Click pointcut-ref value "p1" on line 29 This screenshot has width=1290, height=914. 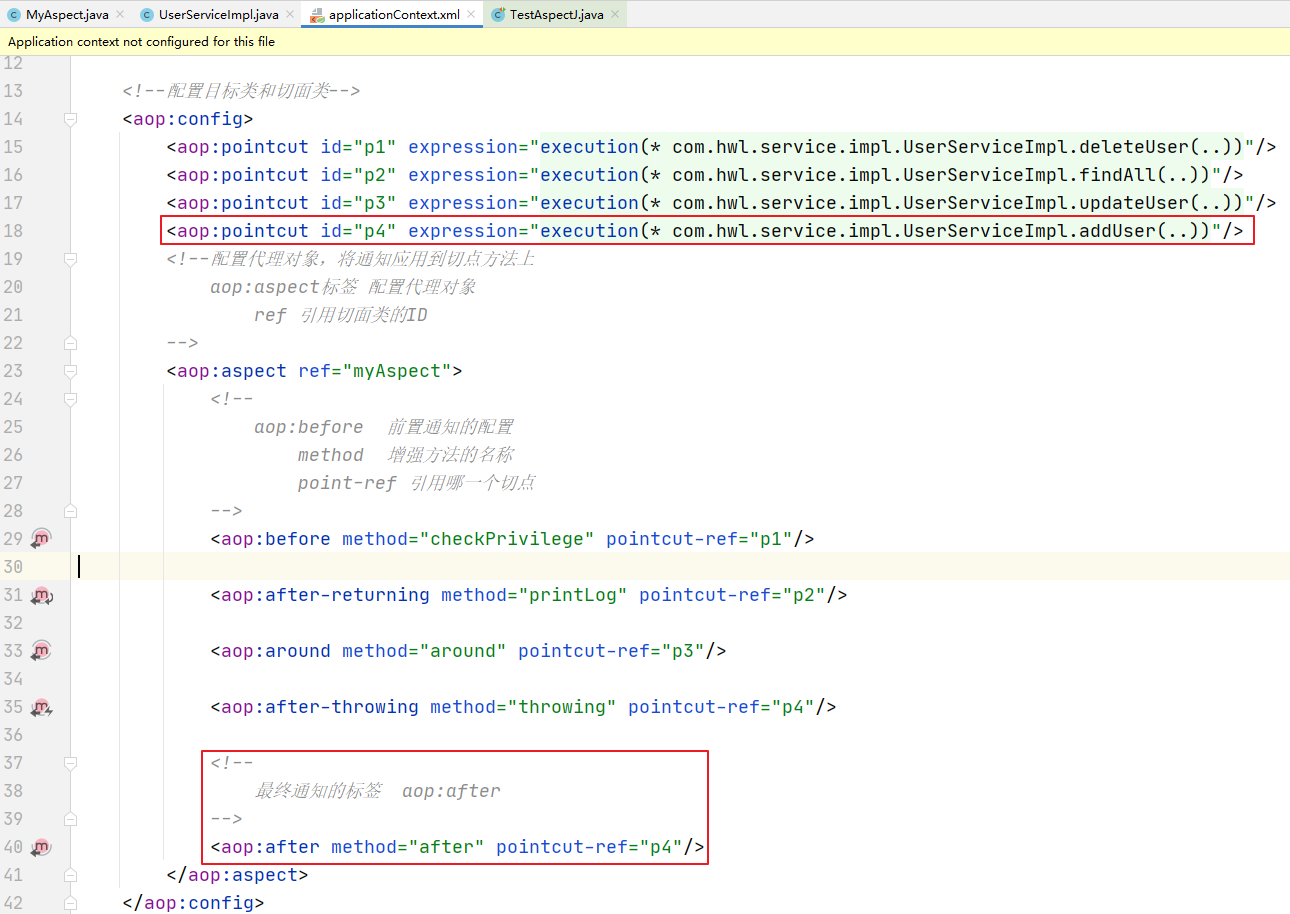(x=771, y=539)
